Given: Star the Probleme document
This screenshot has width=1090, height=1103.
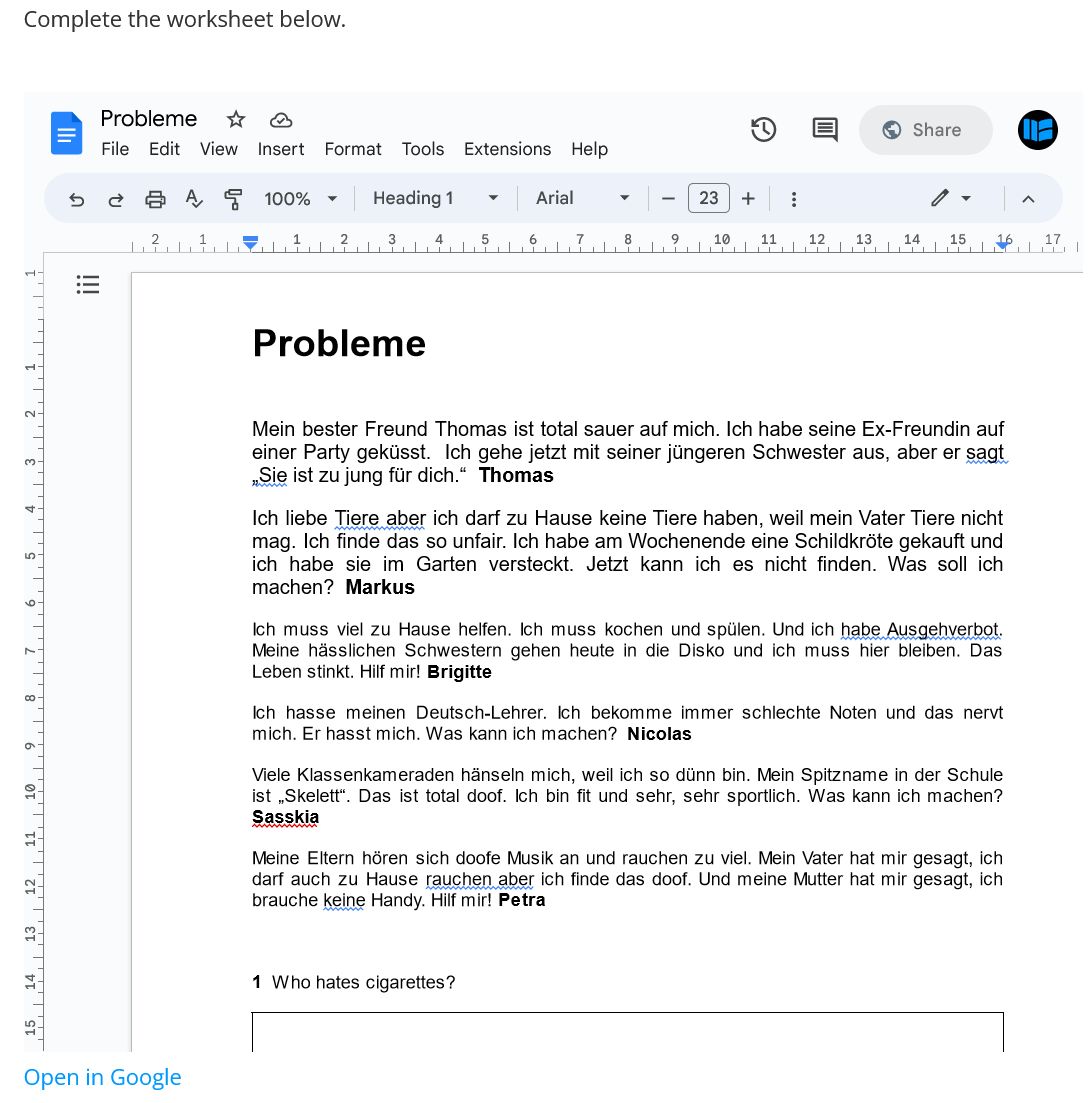Looking at the screenshot, I should tap(236, 120).
